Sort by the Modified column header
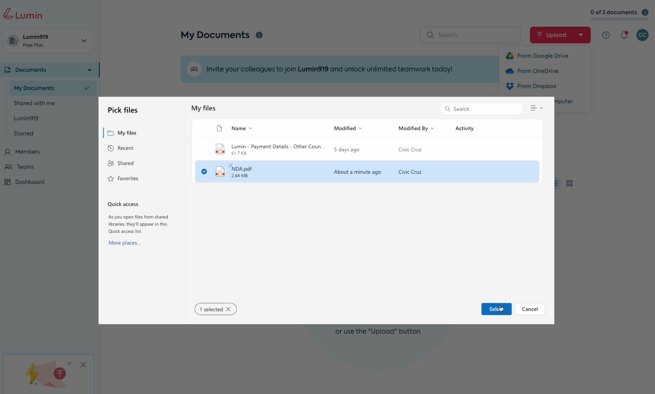Viewport: 655px width, 394px height. [348, 128]
